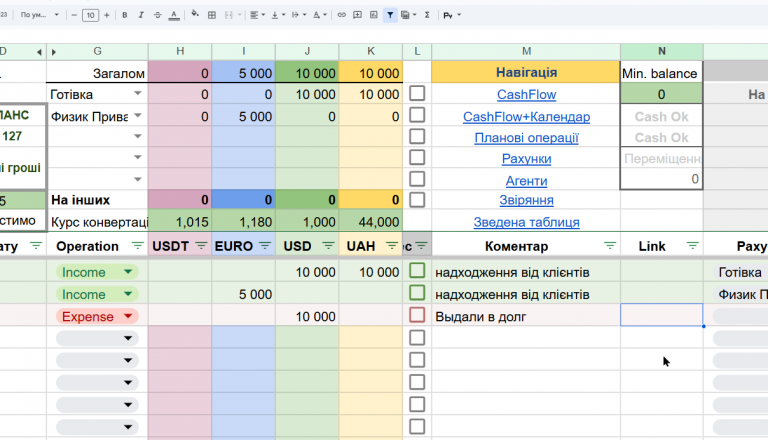The height and width of the screenshot is (440, 768).
Task: Increase font size with plus button
Action: click(x=106, y=15)
